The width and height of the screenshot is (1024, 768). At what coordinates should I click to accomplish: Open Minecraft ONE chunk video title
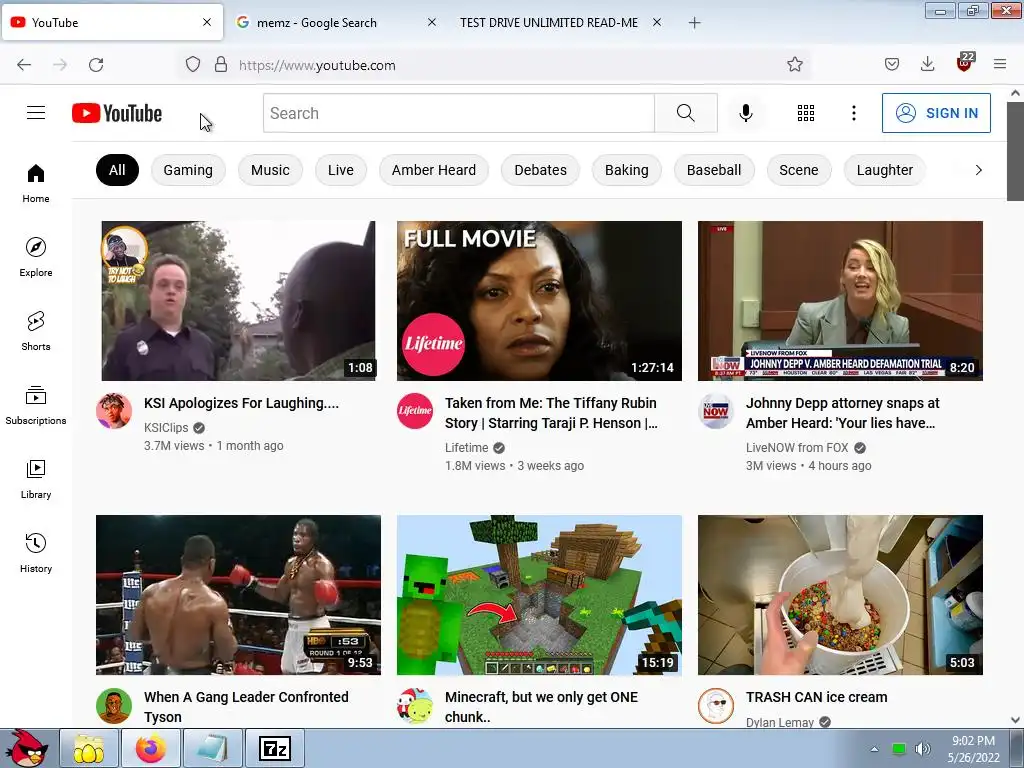click(x=541, y=707)
